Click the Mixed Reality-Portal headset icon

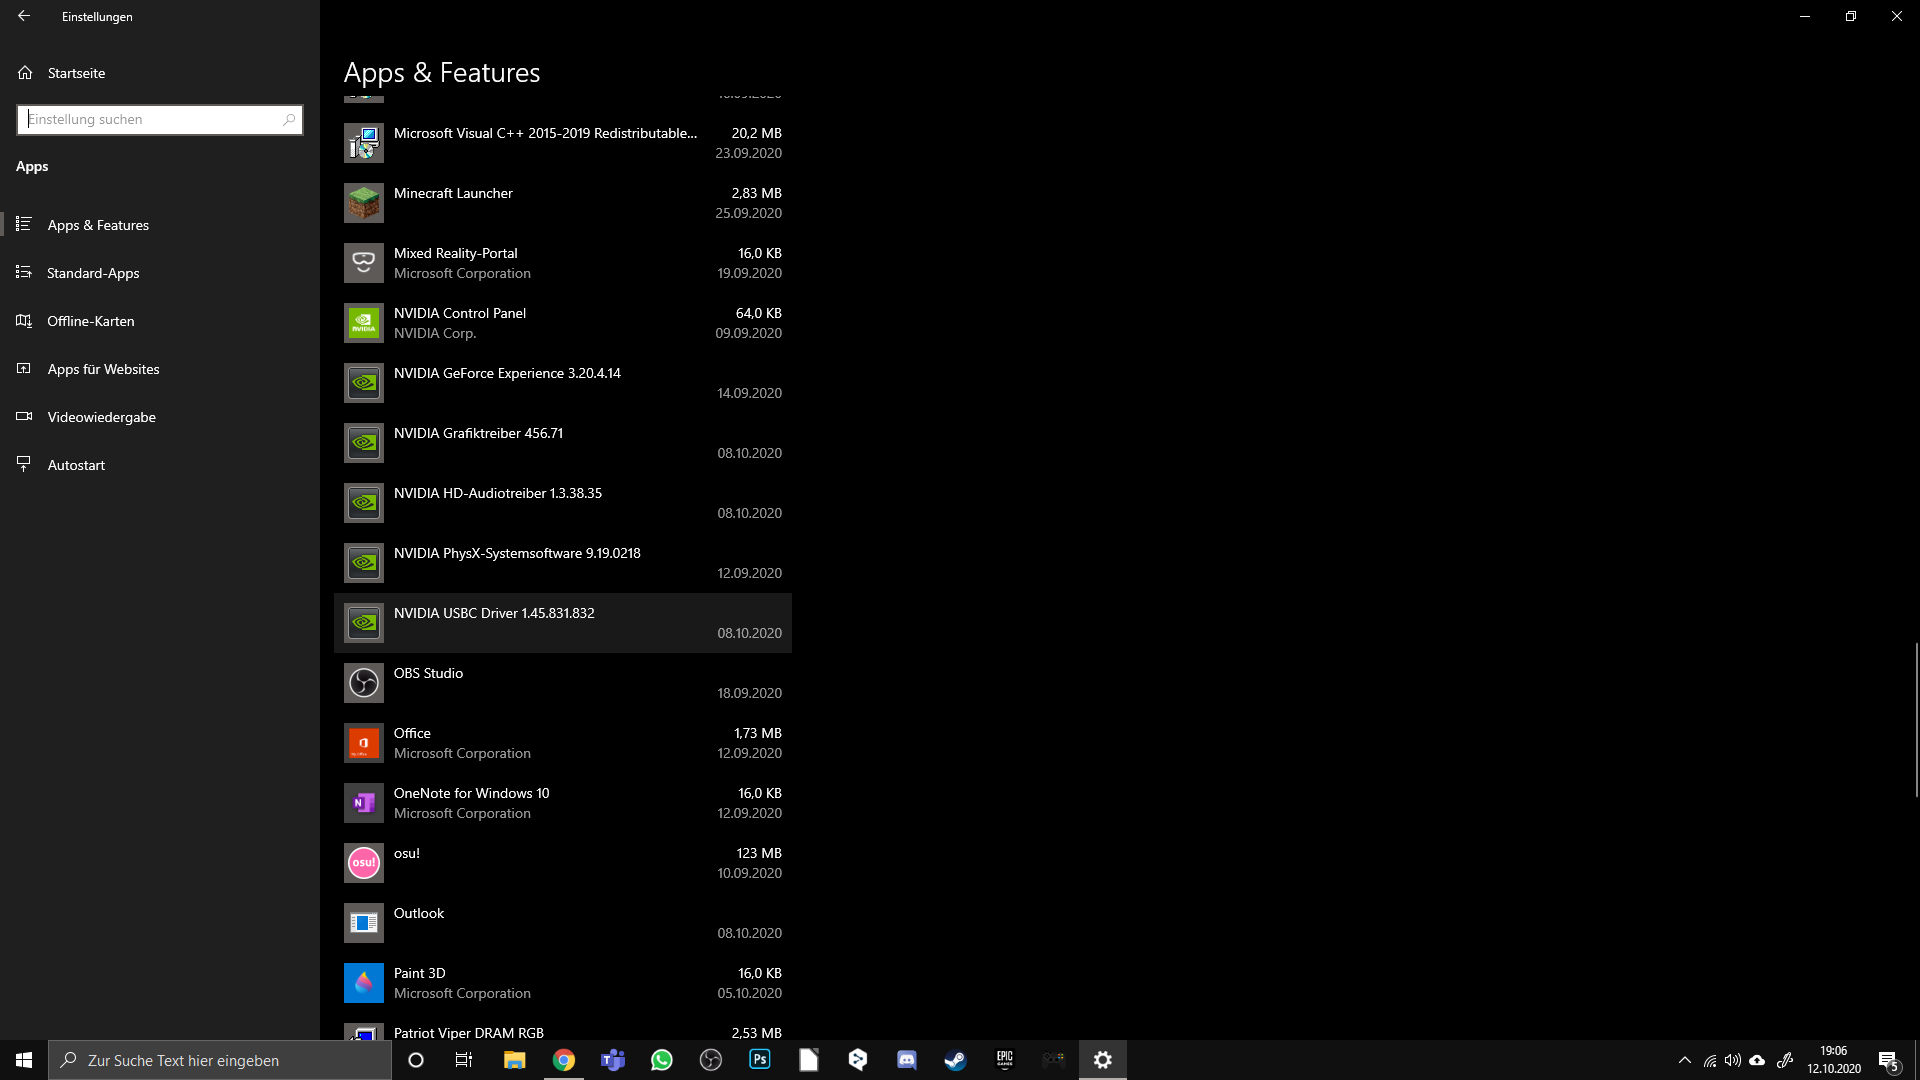click(363, 263)
